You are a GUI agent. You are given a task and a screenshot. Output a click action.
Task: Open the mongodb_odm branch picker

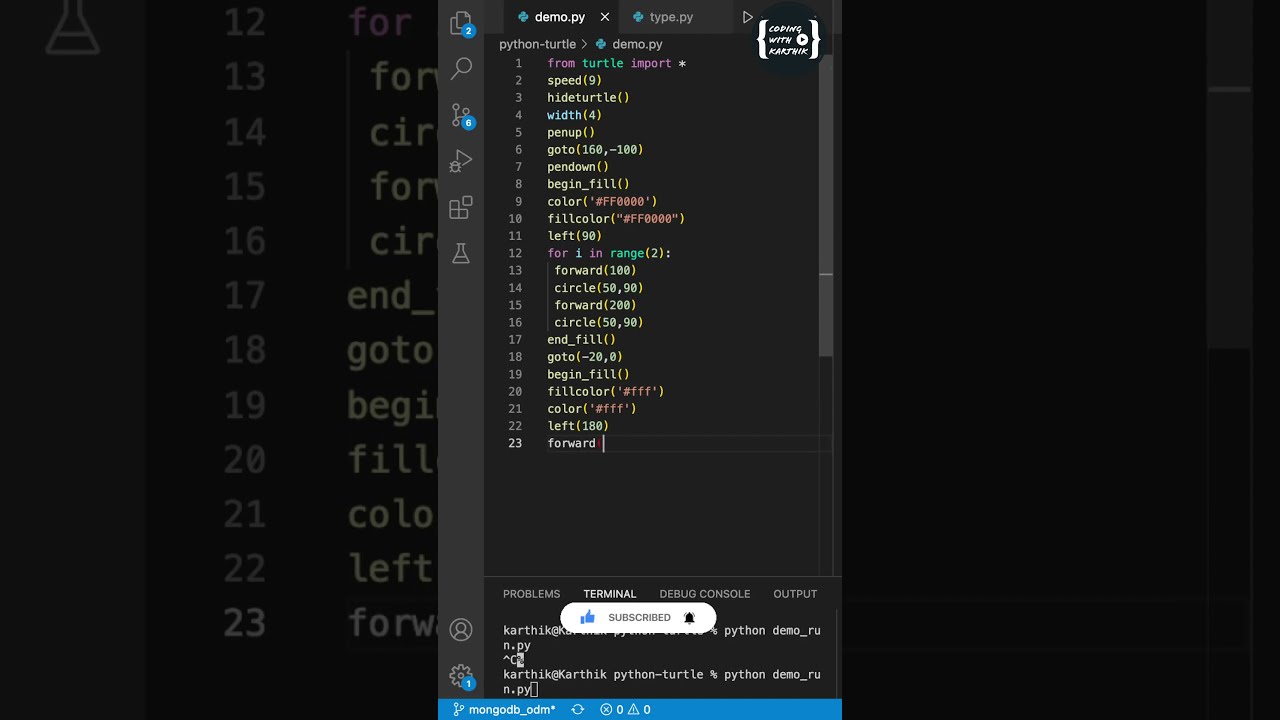(504, 710)
